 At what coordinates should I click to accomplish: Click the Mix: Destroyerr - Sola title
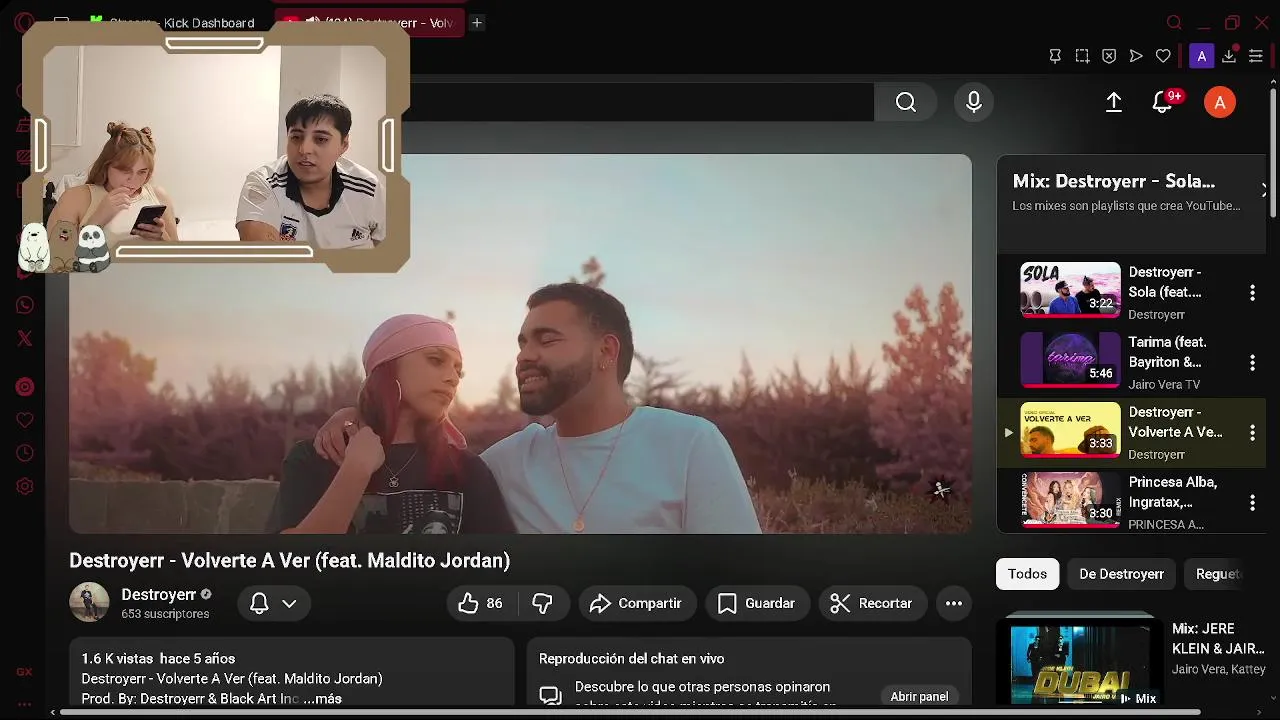[1113, 181]
